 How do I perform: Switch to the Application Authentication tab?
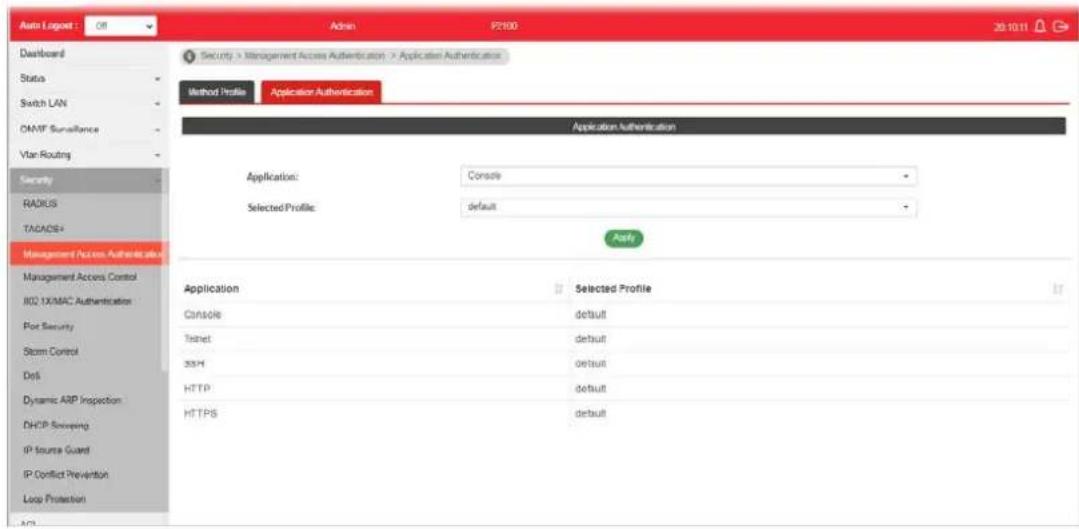[x=321, y=93]
